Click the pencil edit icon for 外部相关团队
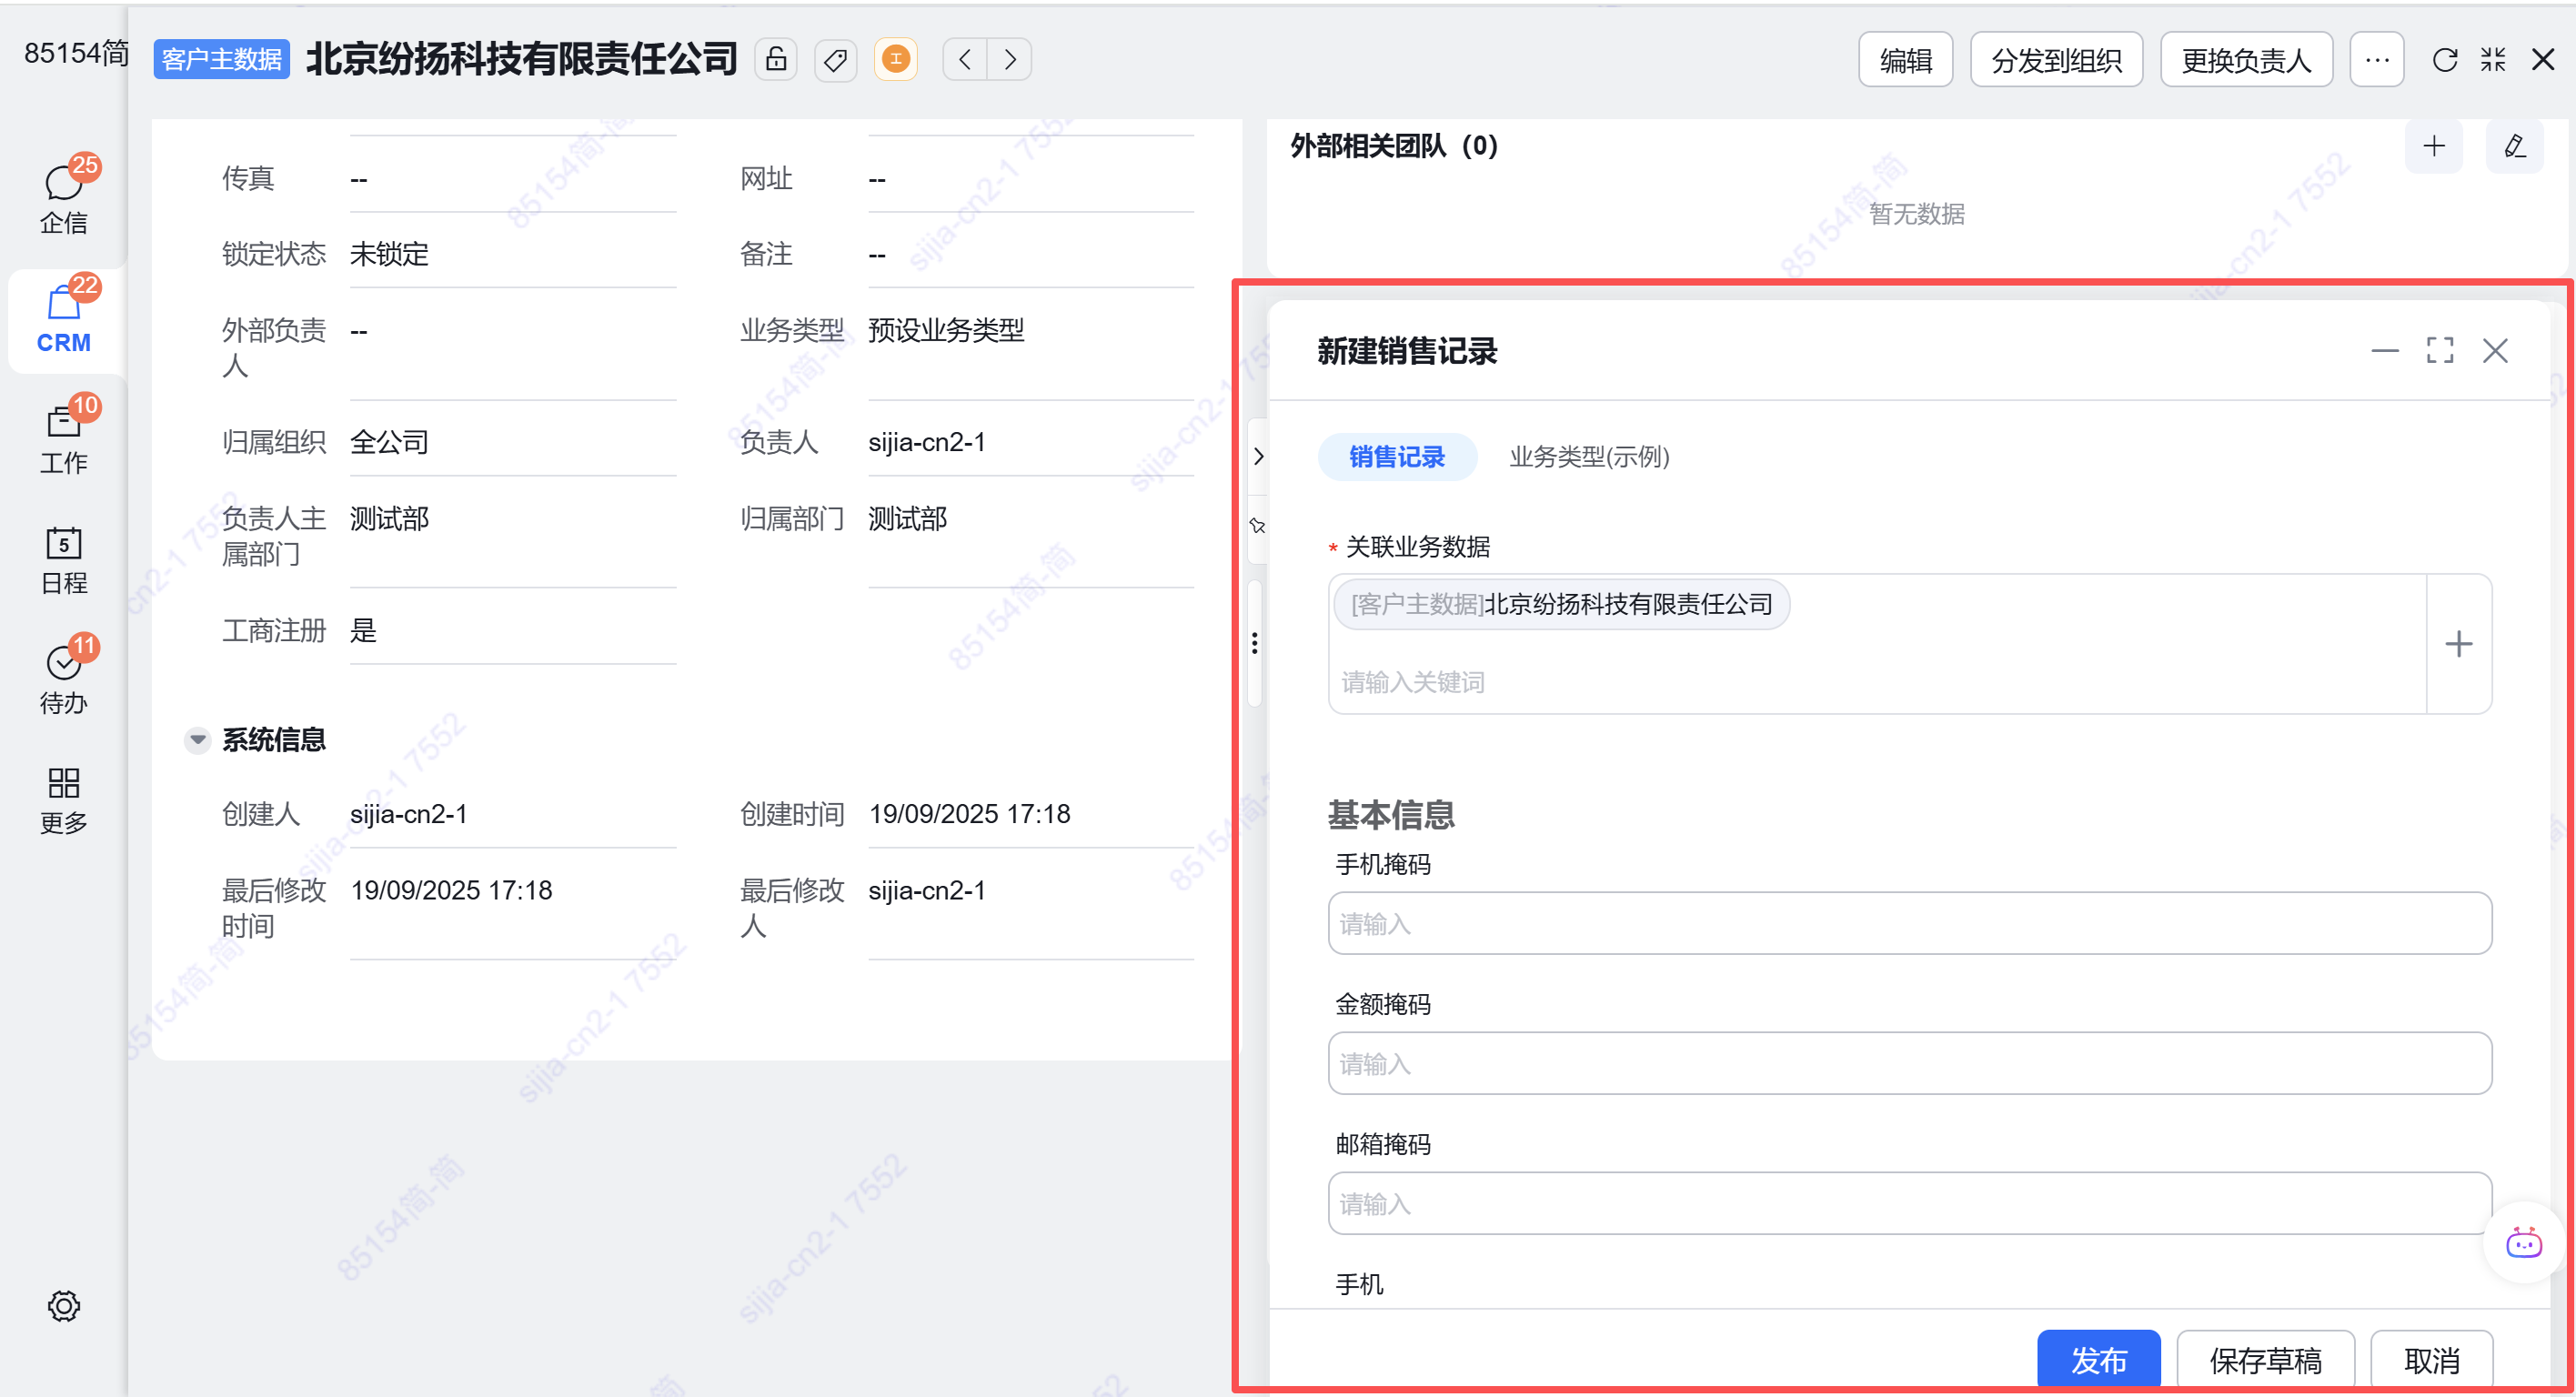The width and height of the screenshot is (2576, 1397). tap(2514, 147)
